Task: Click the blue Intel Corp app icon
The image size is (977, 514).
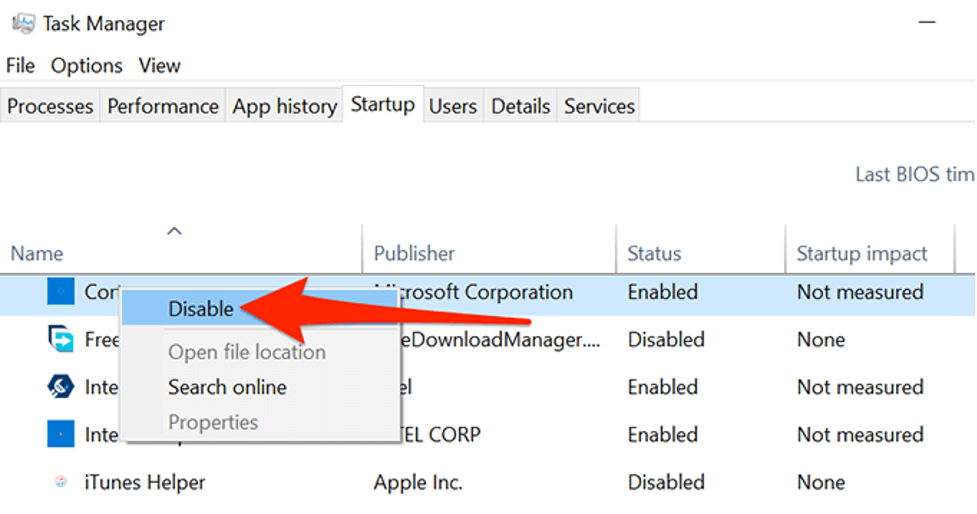Action: (60, 434)
